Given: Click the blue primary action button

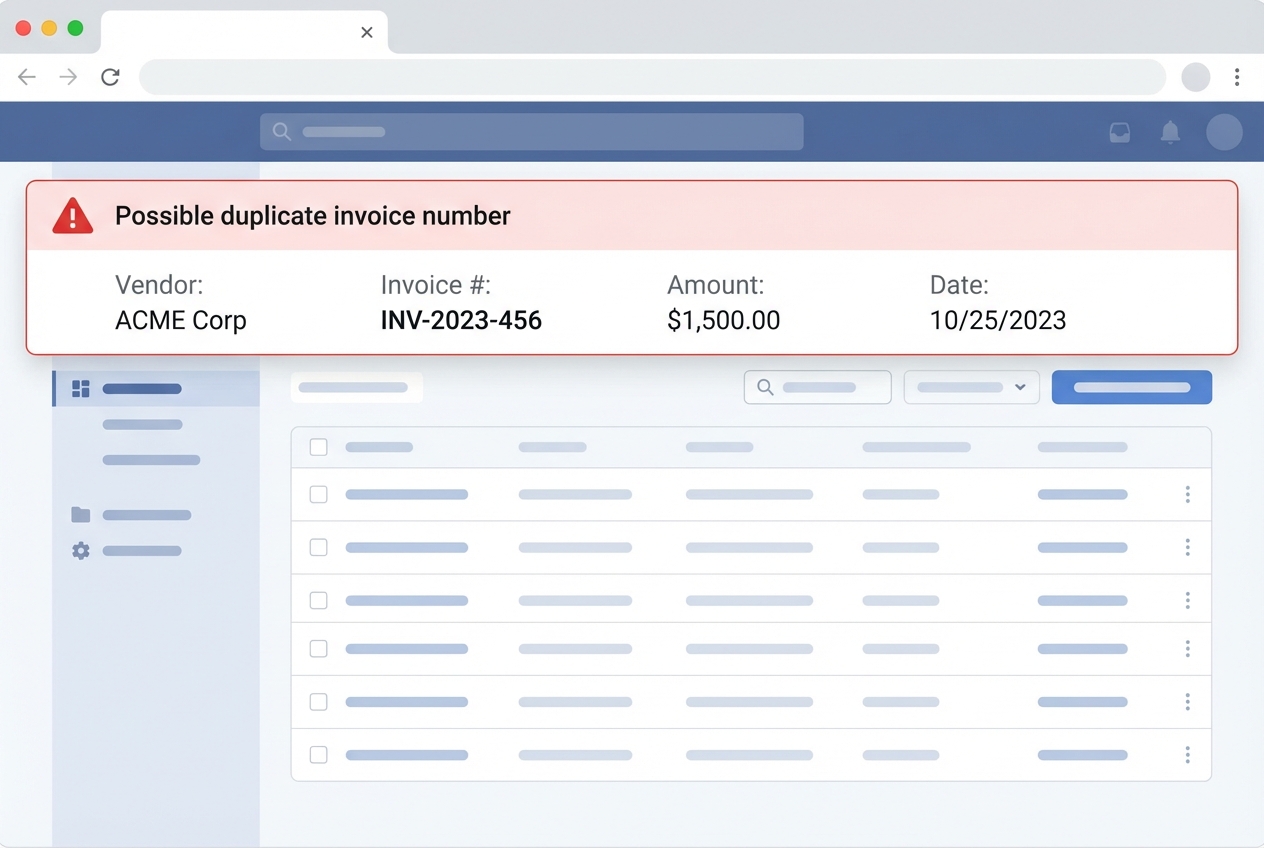Looking at the screenshot, I should [x=1131, y=387].
